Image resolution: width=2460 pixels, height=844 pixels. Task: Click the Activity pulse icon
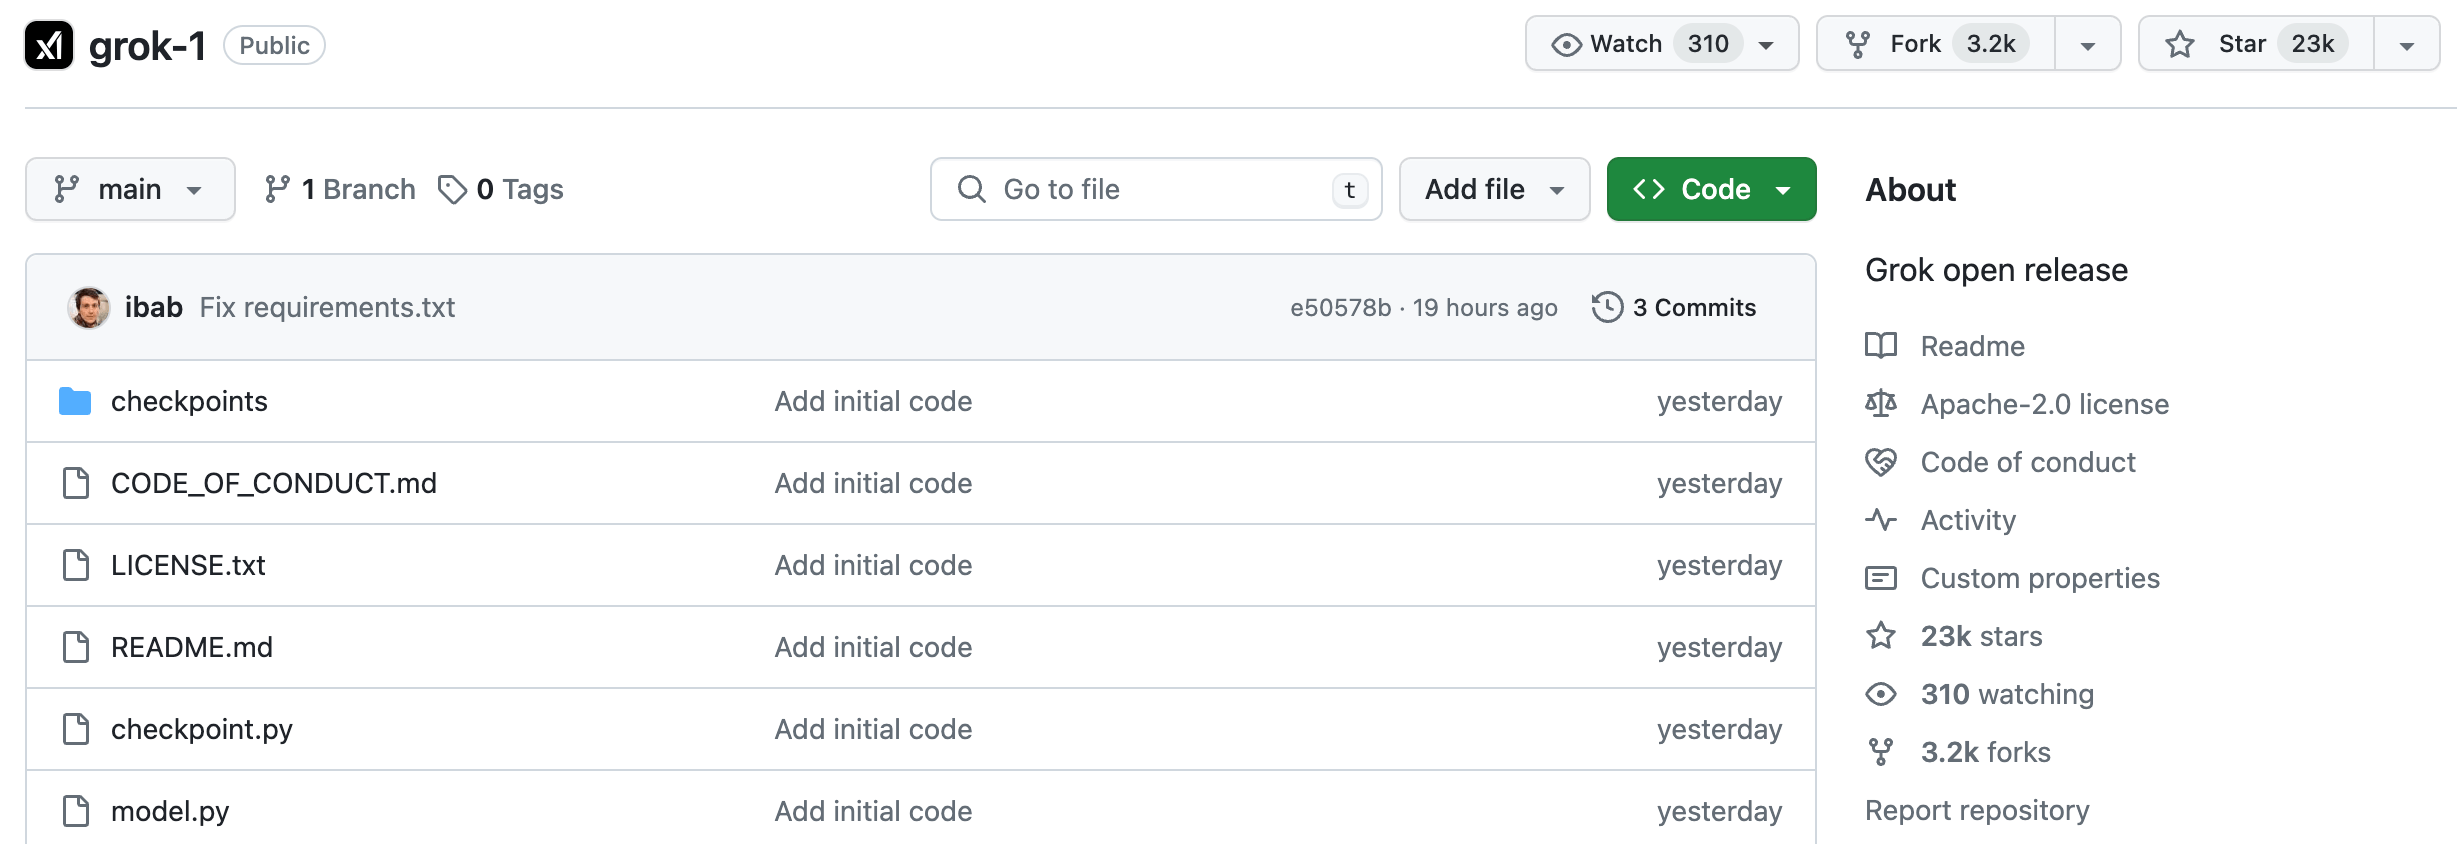[x=1880, y=520]
